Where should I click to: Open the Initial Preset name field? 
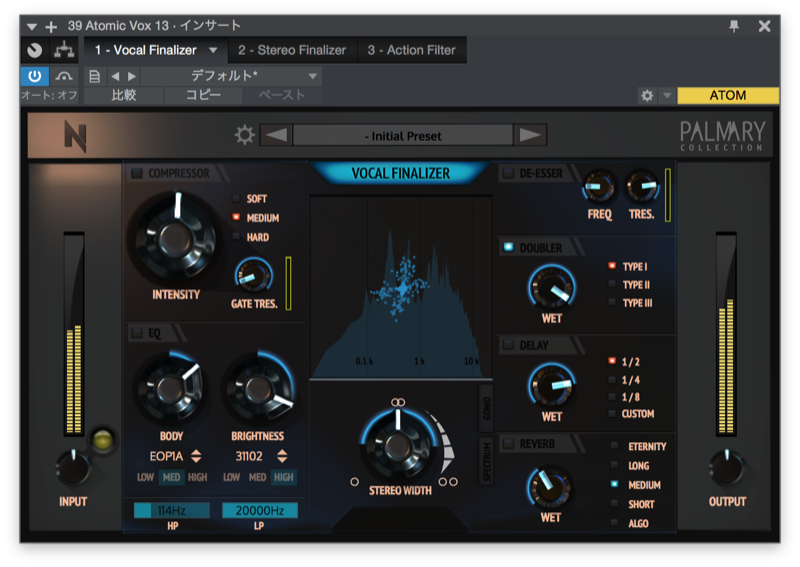tap(403, 135)
